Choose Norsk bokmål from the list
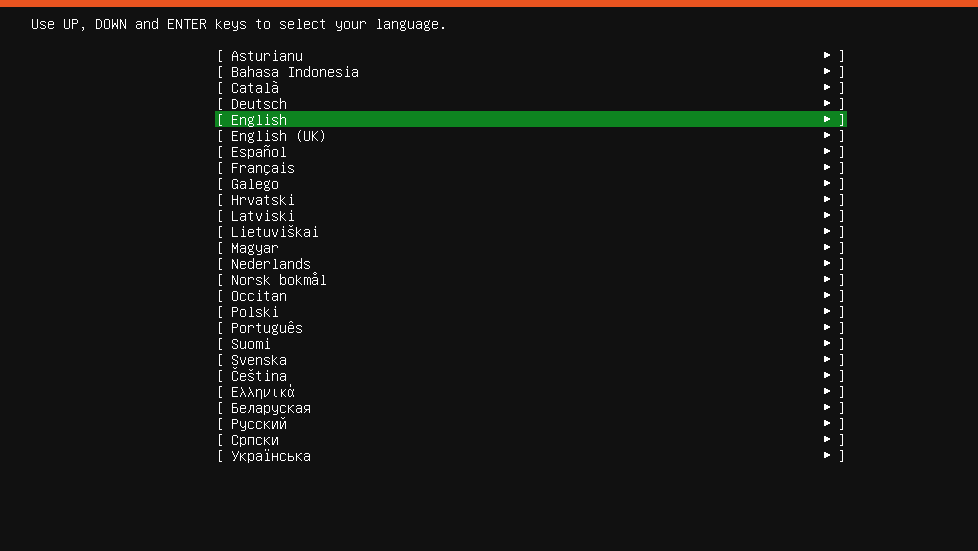 pyautogui.click(x=531, y=280)
